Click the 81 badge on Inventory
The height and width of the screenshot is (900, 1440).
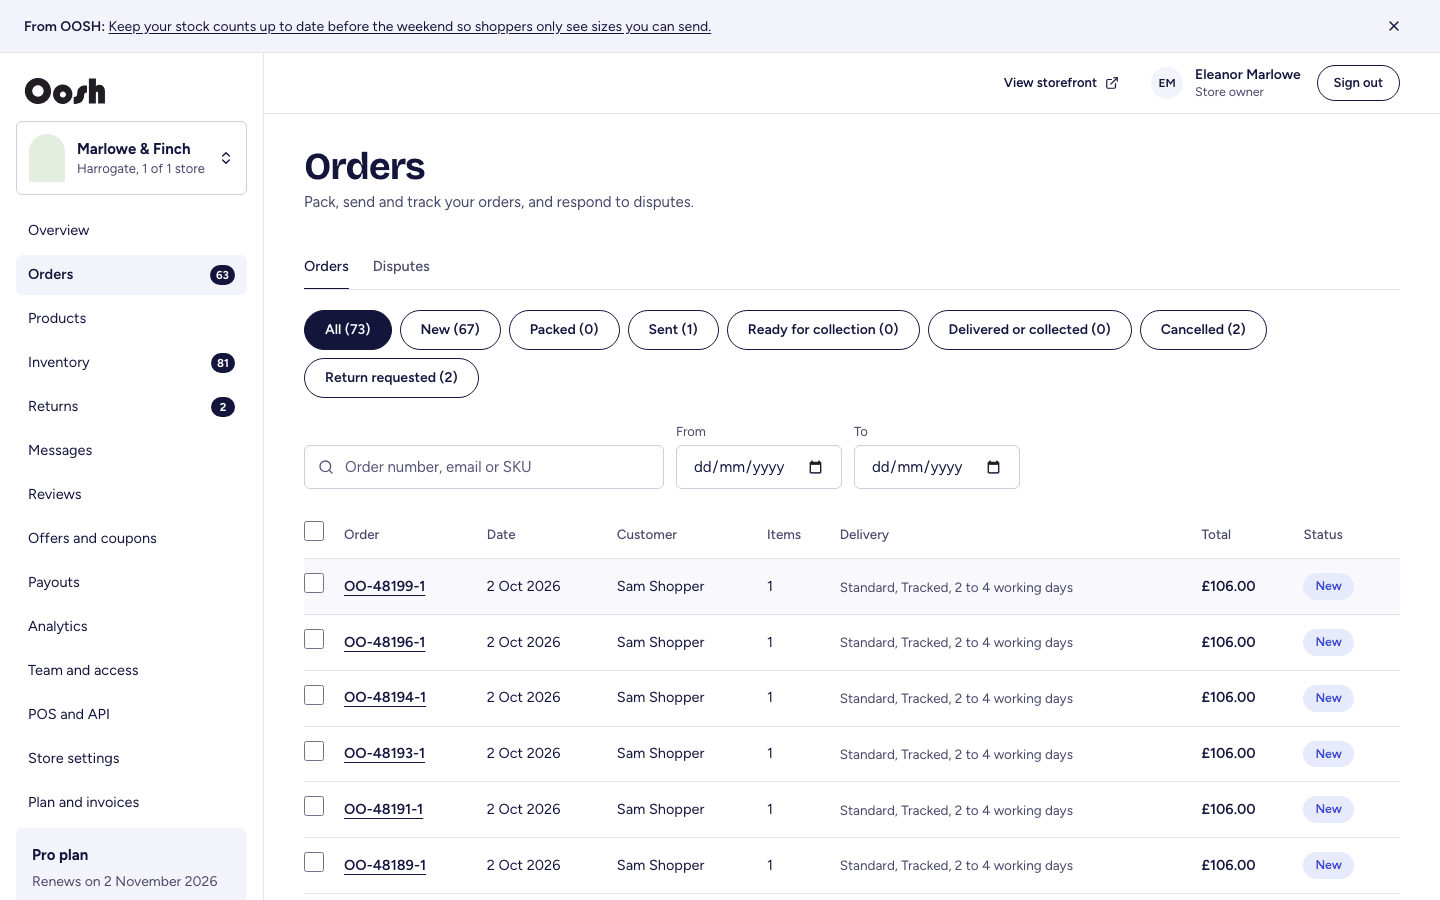pyautogui.click(x=223, y=363)
